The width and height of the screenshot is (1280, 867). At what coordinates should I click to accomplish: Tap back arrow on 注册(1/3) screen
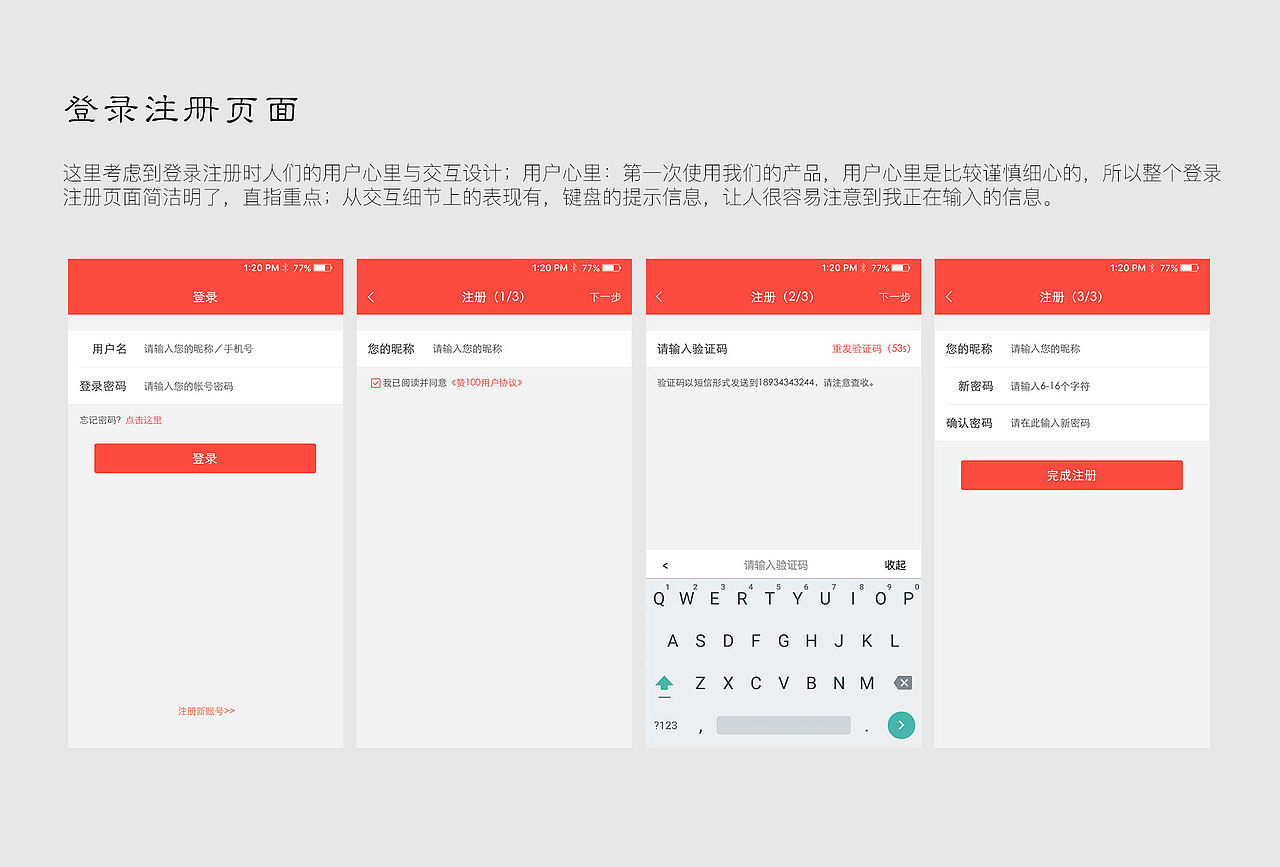(x=371, y=297)
